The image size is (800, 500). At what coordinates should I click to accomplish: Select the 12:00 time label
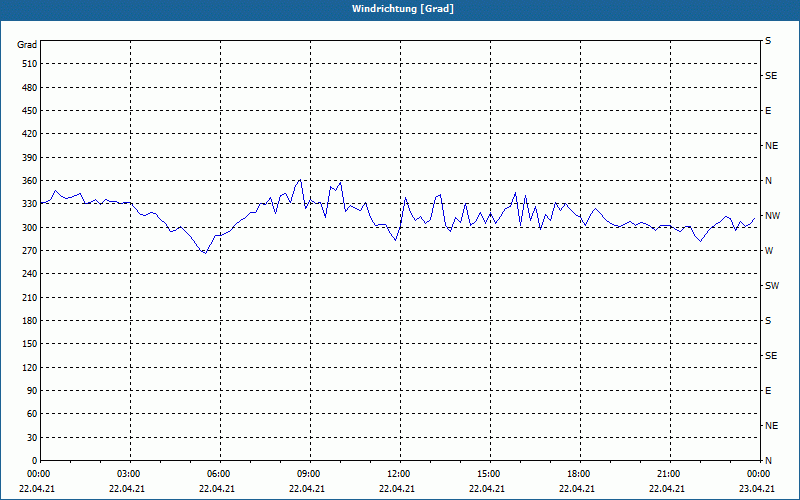coord(398,474)
